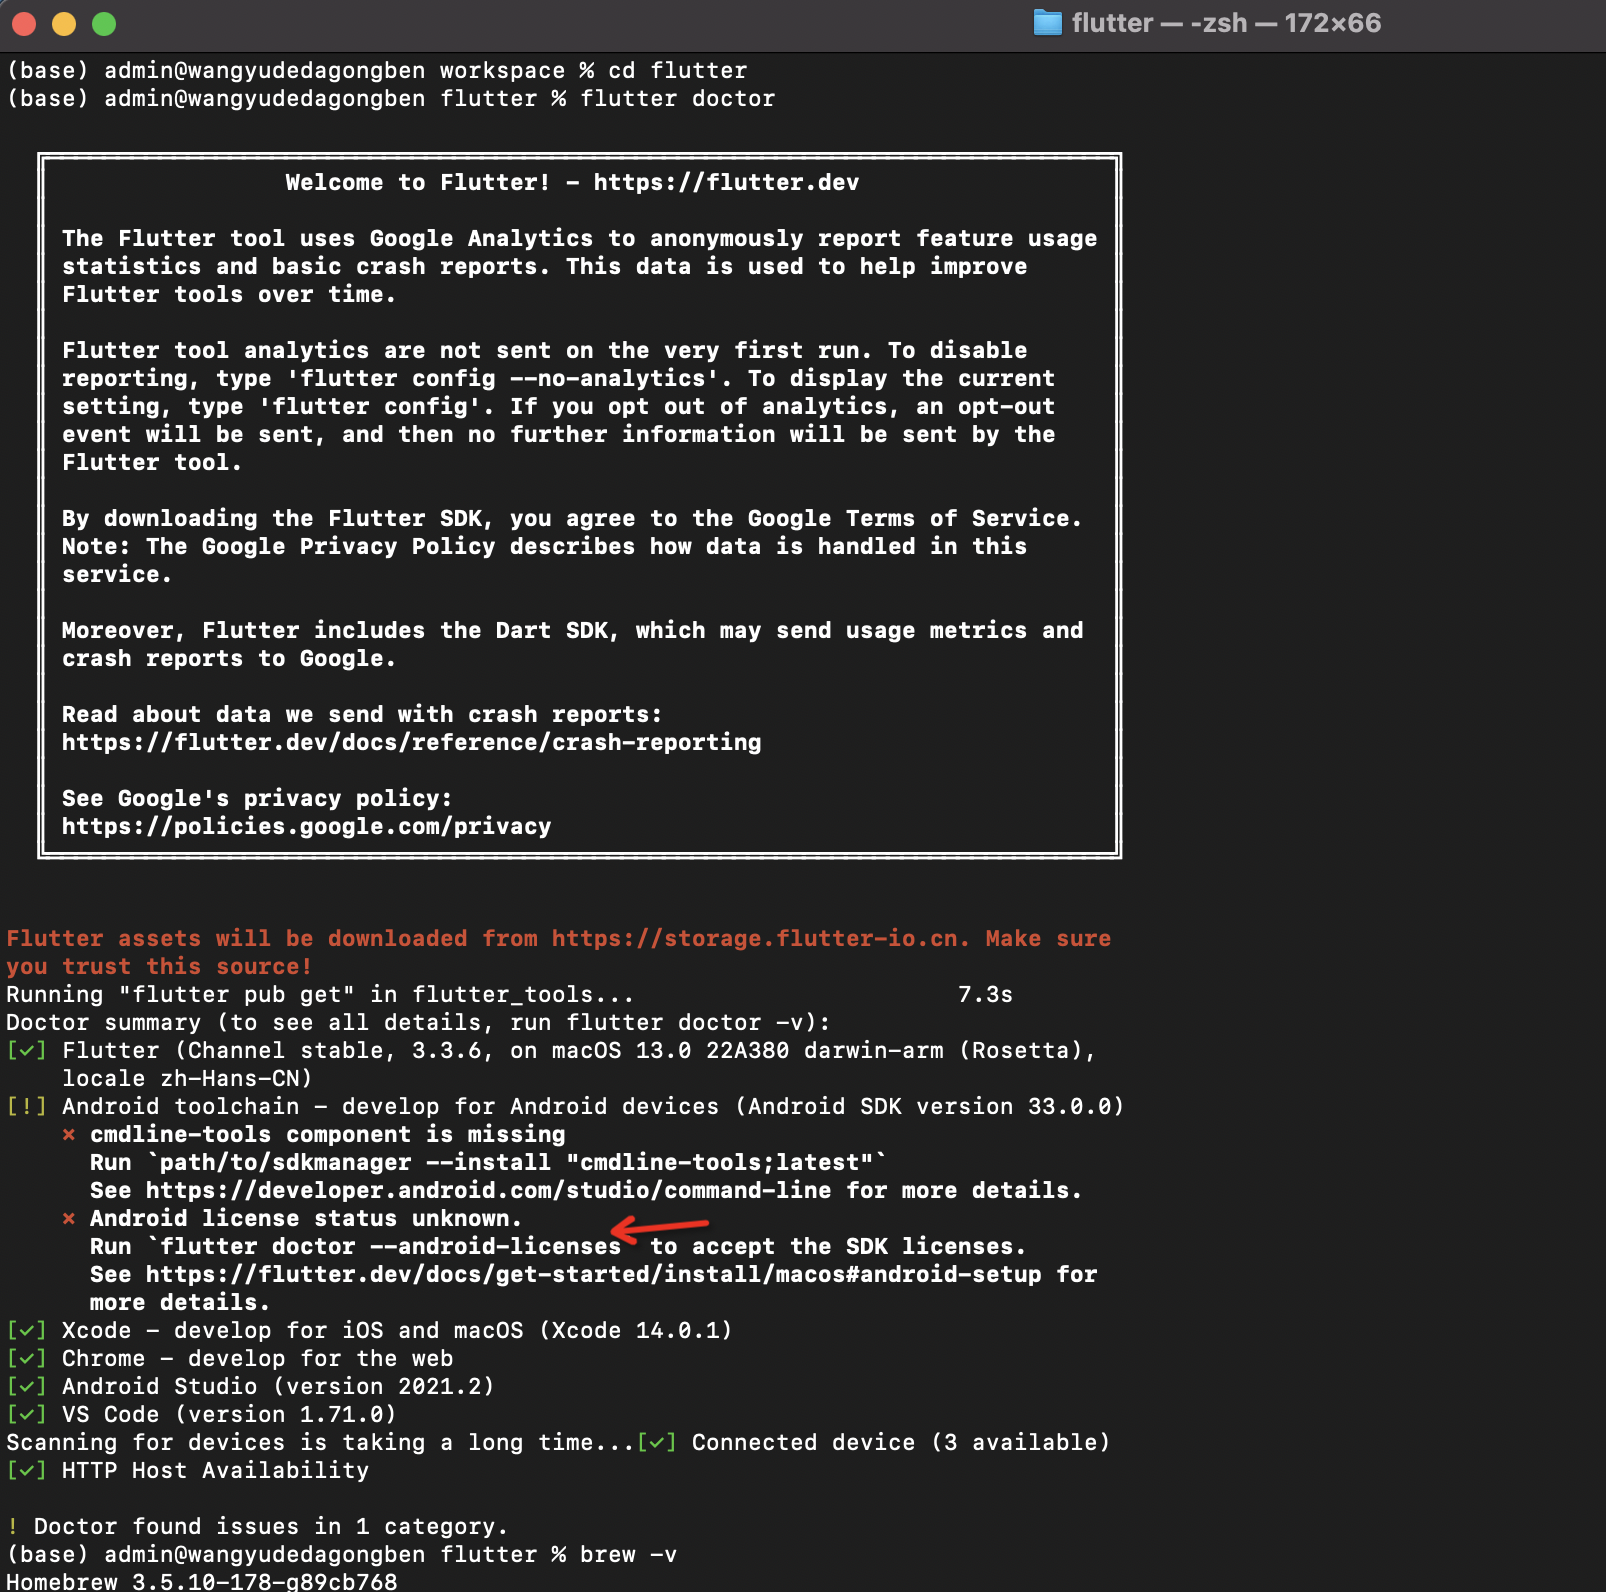1606x1592 pixels.
Task: Click the yellow minimize window button
Action: coord(64,24)
